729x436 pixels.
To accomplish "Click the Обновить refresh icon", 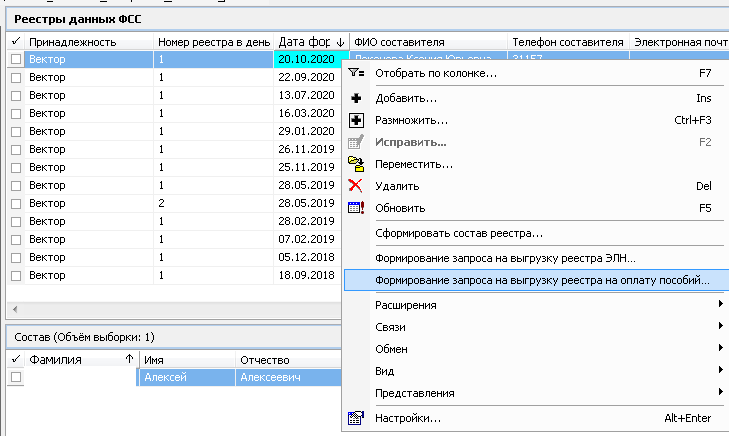I will 356,208.
